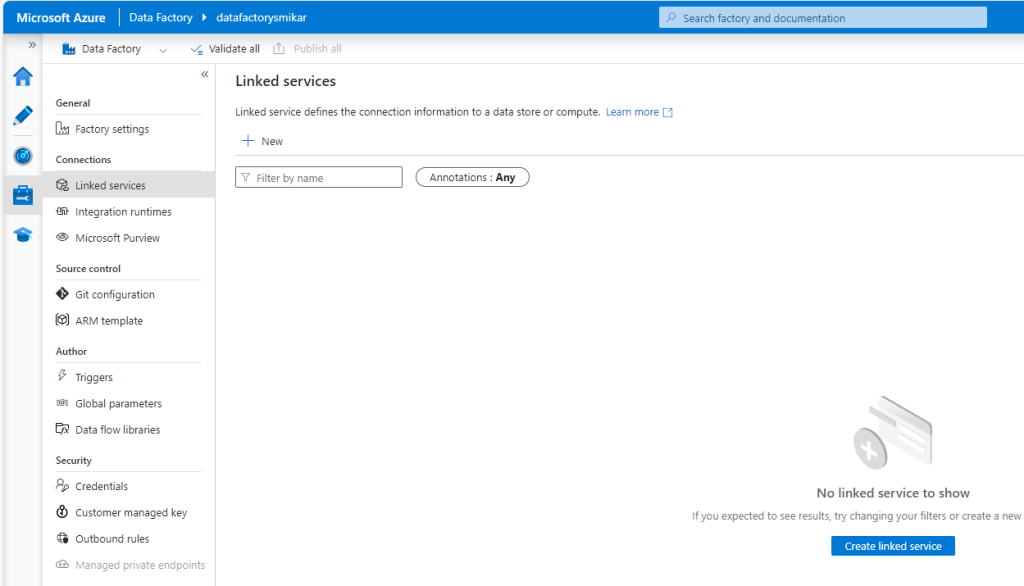This screenshot has width=1024, height=586.
Task: Click the Factory settings icon
Action: point(62,128)
